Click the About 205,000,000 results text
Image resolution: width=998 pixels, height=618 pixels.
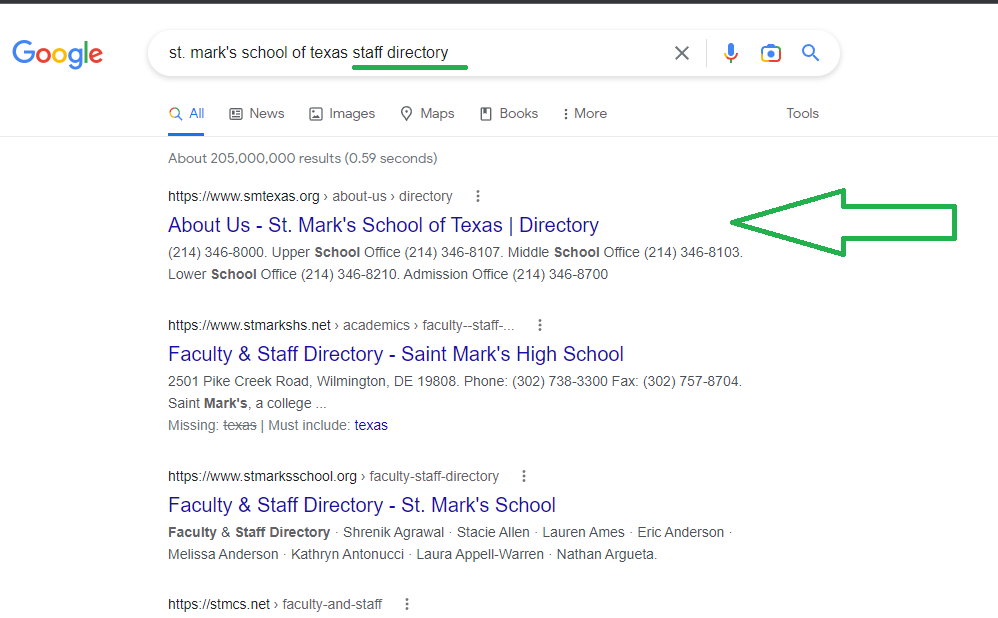tap(302, 158)
